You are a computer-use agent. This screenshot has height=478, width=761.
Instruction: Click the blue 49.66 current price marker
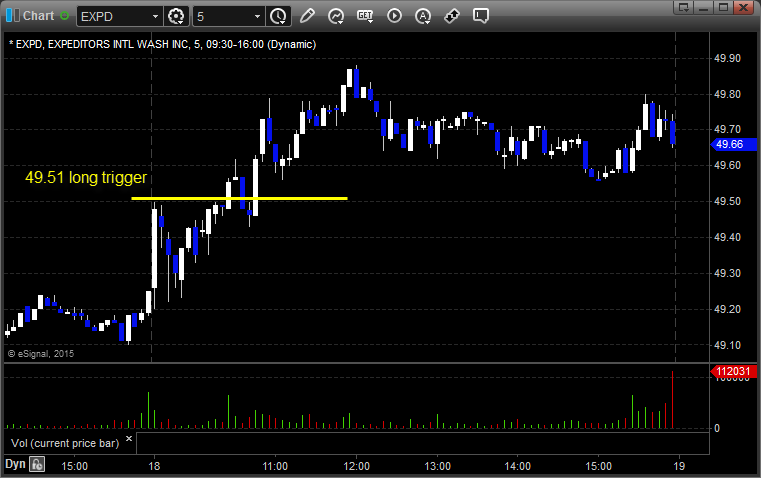click(x=733, y=144)
